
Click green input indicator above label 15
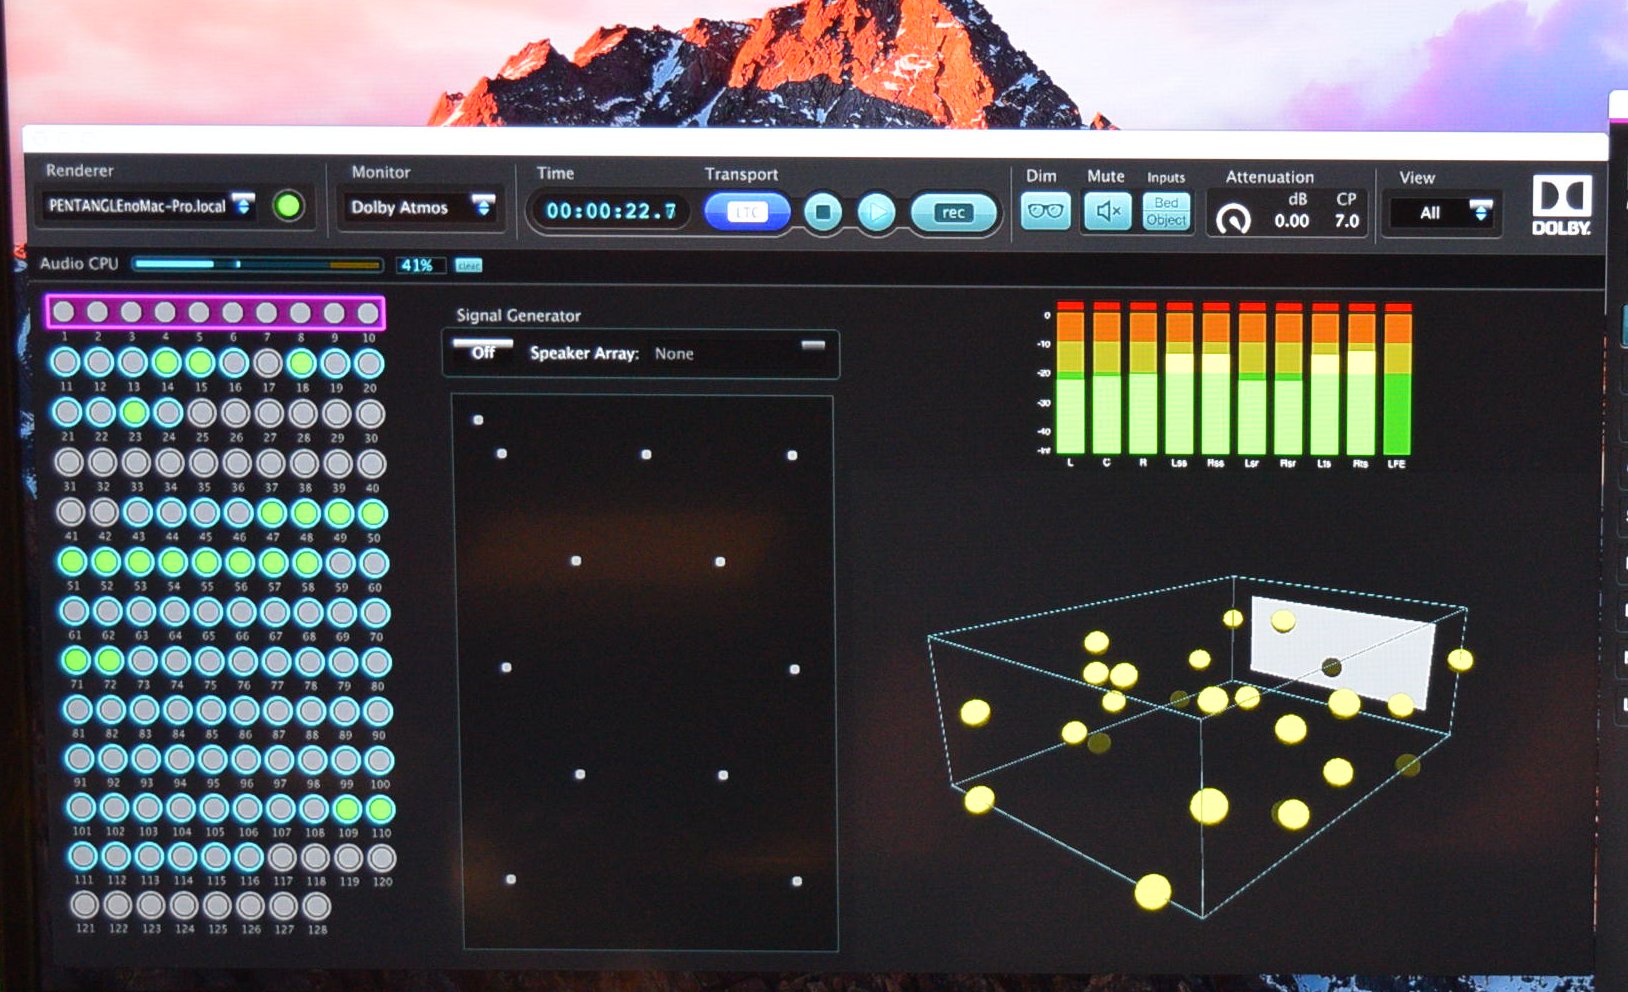(200, 362)
